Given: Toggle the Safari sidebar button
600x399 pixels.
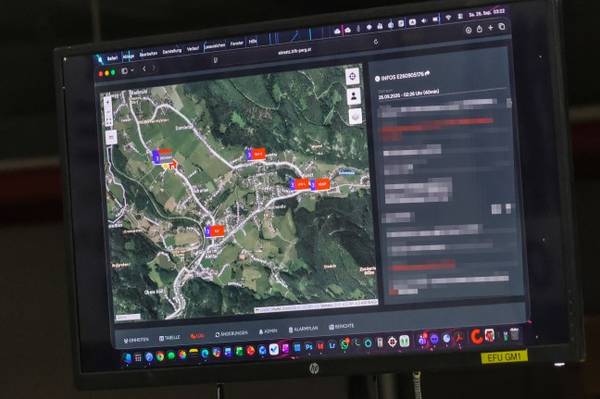Looking at the screenshot, I should [124, 71].
